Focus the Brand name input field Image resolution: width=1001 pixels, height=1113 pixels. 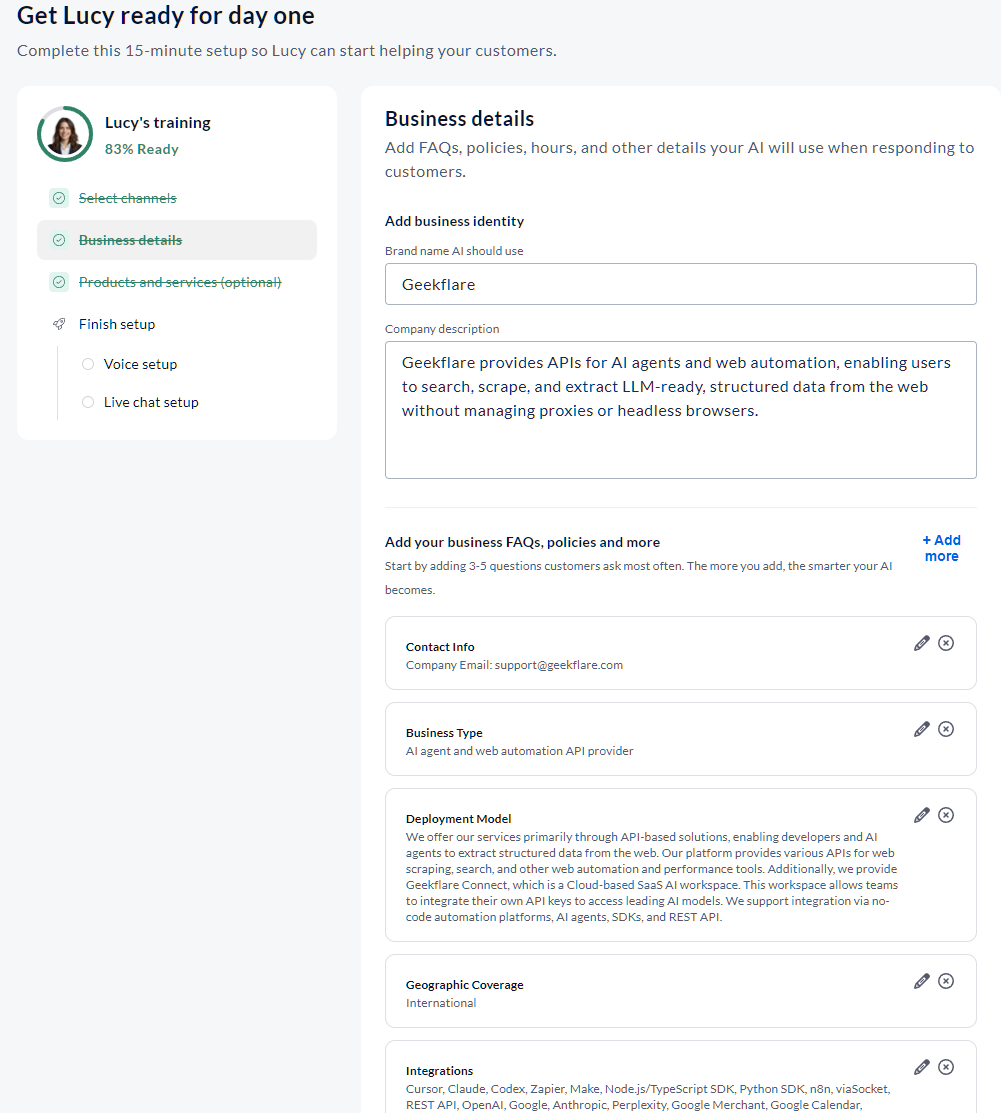pos(680,284)
